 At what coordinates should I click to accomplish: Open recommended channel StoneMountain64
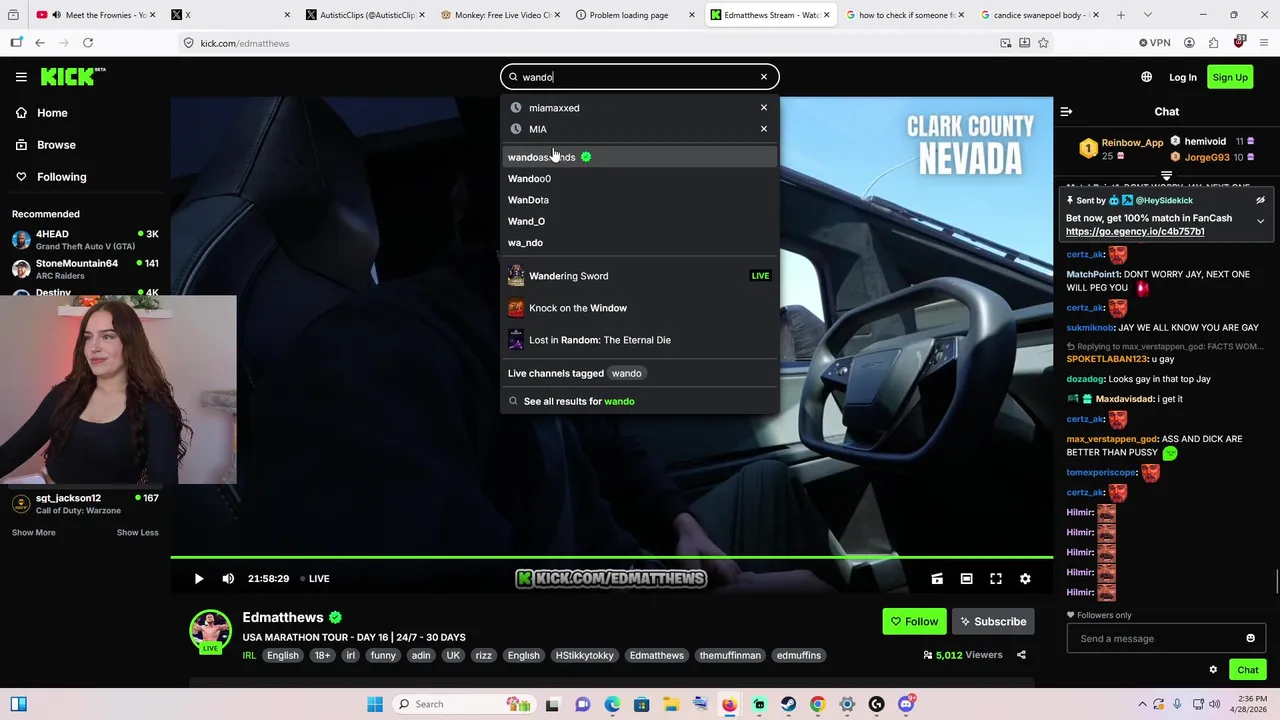pyautogui.click(x=85, y=269)
